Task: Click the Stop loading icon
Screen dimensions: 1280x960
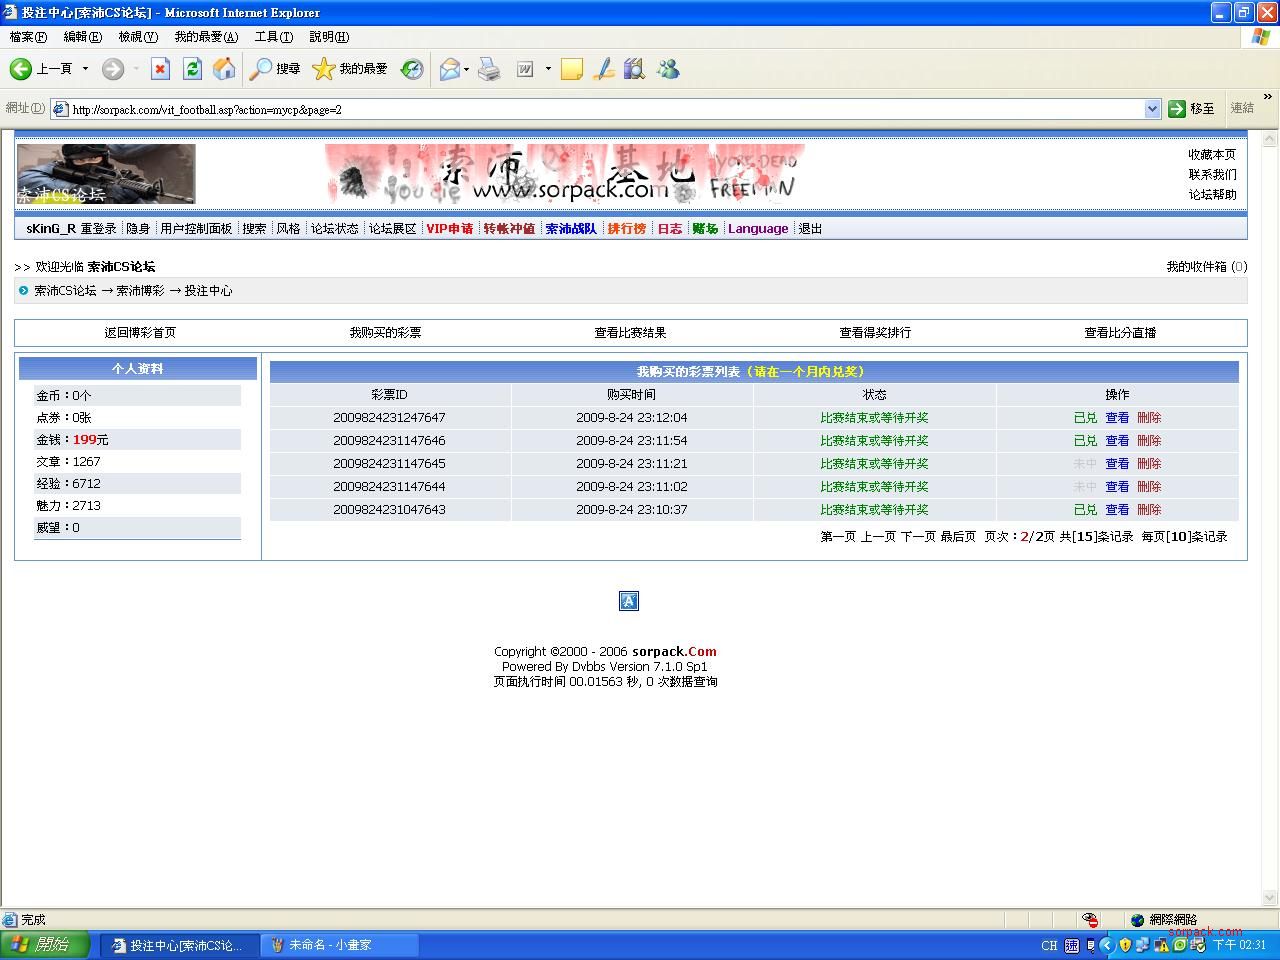Action: pyautogui.click(x=160, y=69)
